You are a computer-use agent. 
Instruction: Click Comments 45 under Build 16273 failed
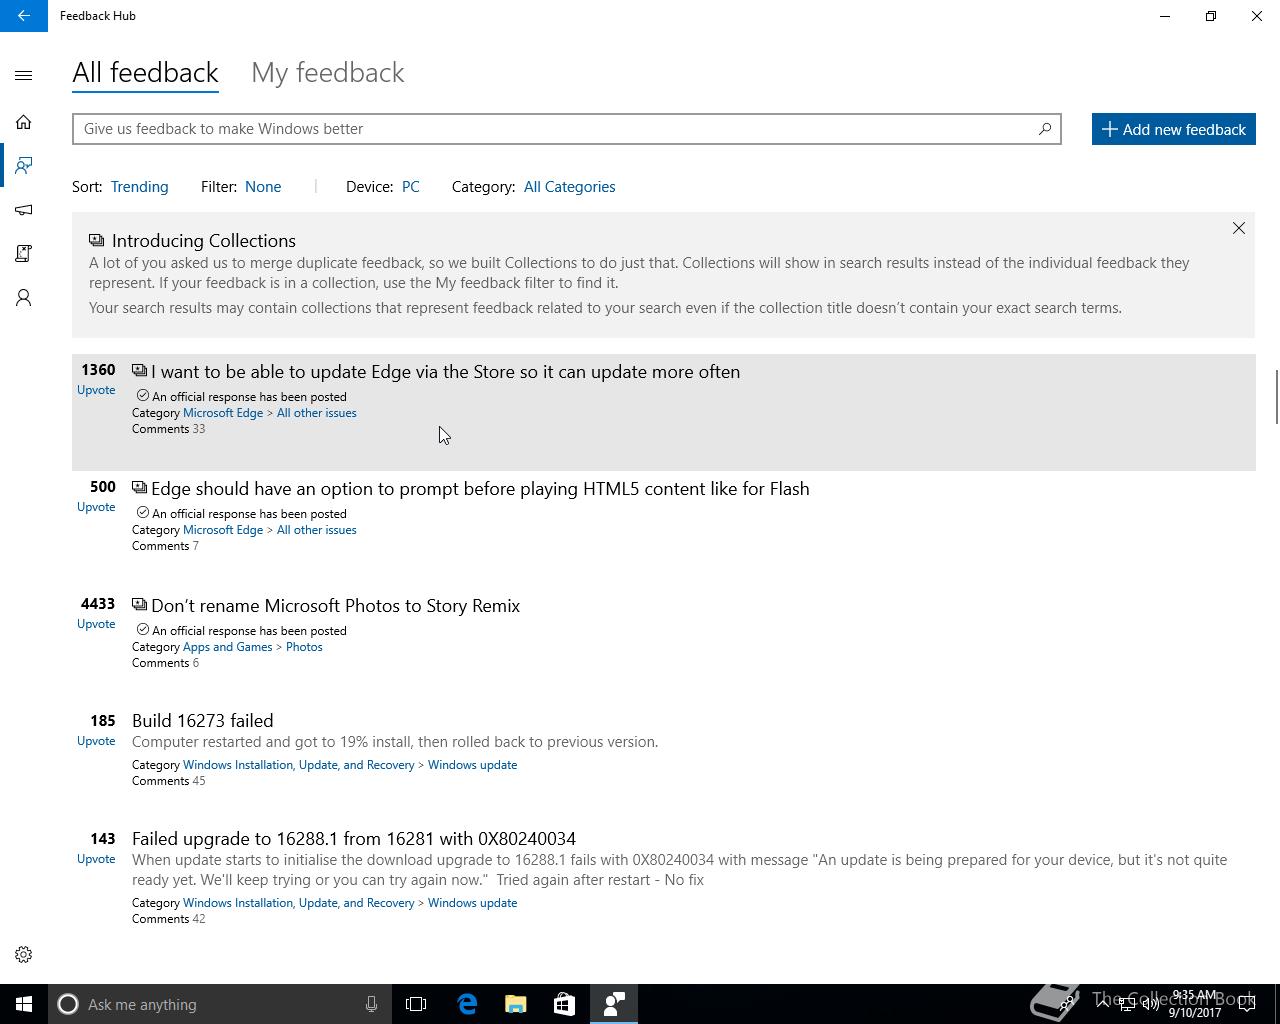click(168, 781)
